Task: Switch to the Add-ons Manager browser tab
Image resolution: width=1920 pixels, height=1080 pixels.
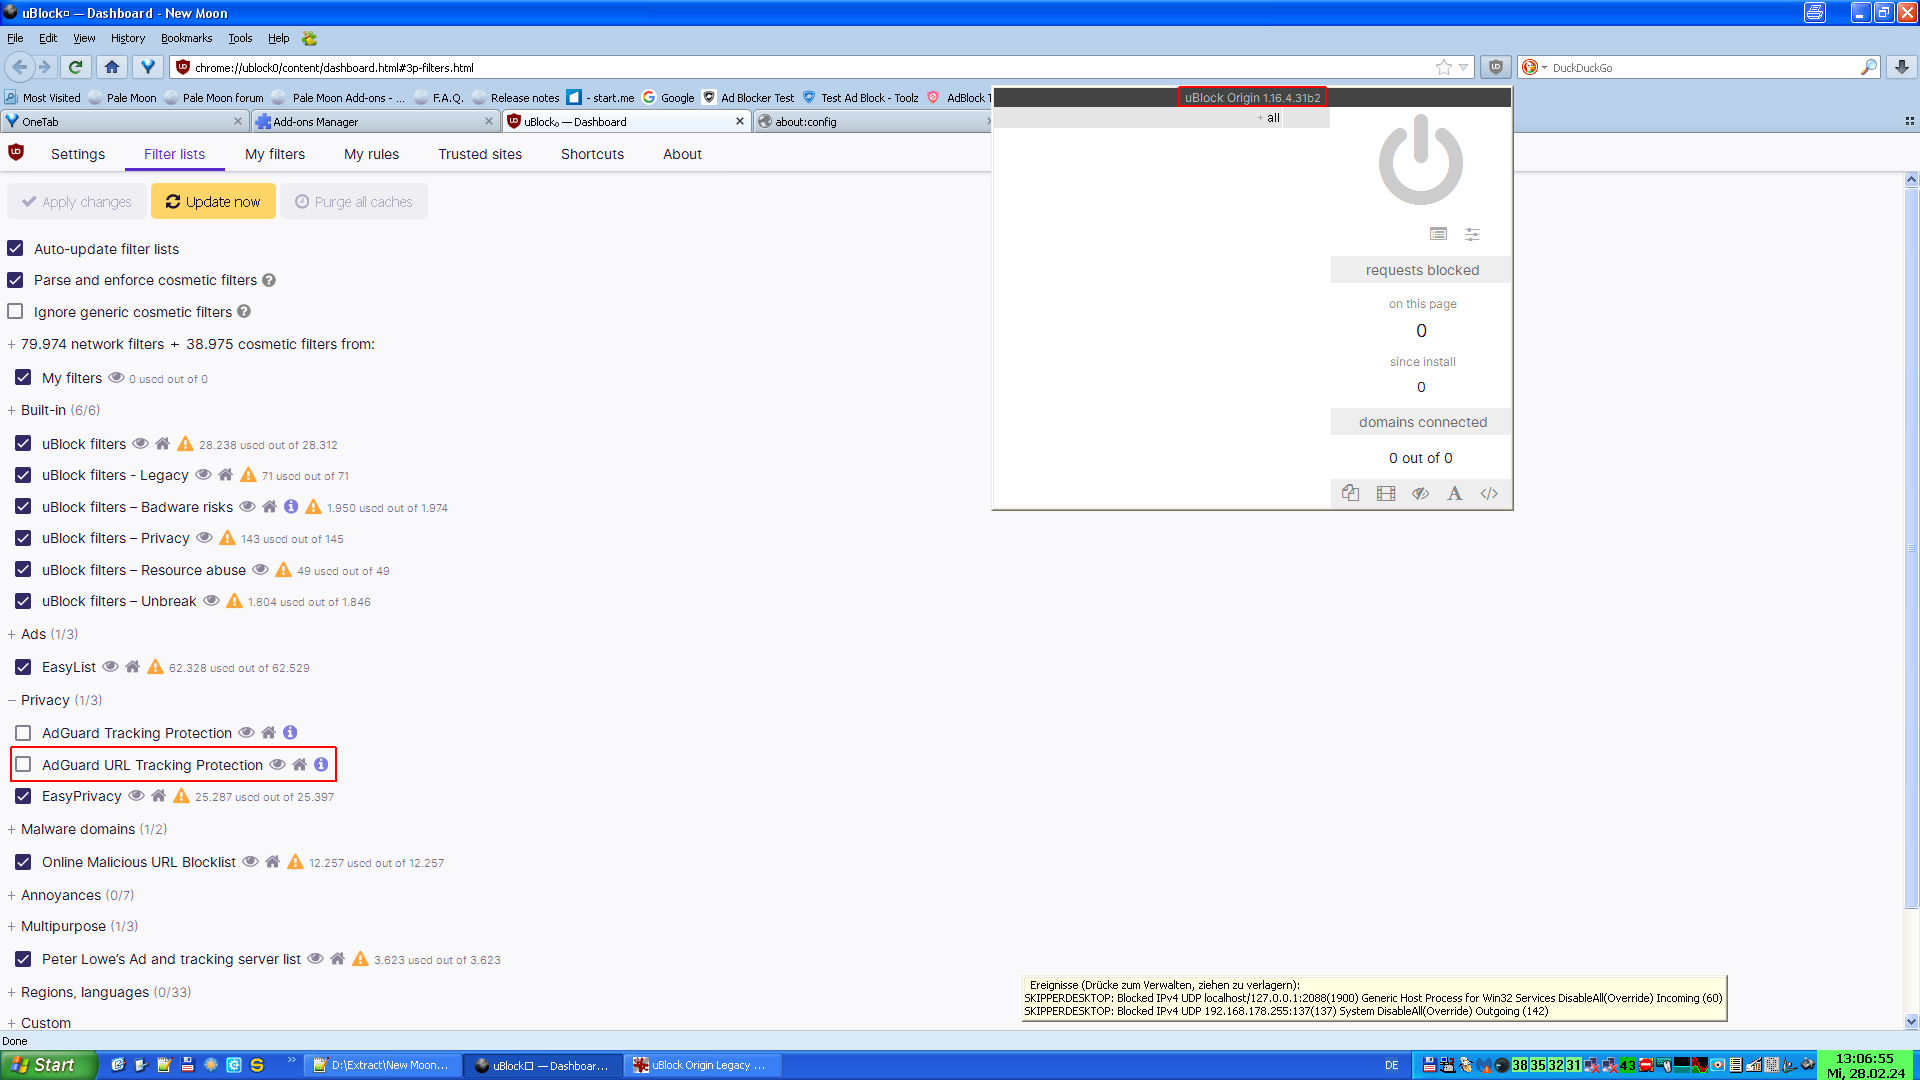Action: (375, 121)
